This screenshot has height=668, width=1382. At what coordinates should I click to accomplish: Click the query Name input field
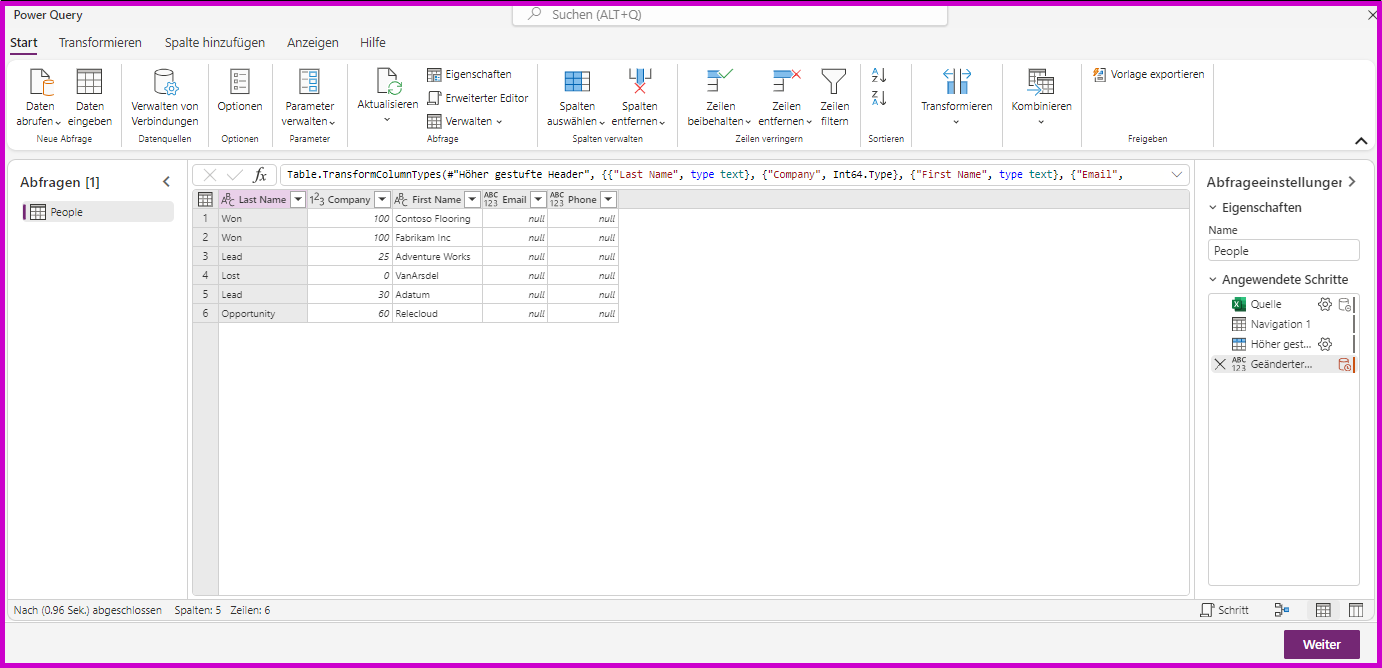1283,251
